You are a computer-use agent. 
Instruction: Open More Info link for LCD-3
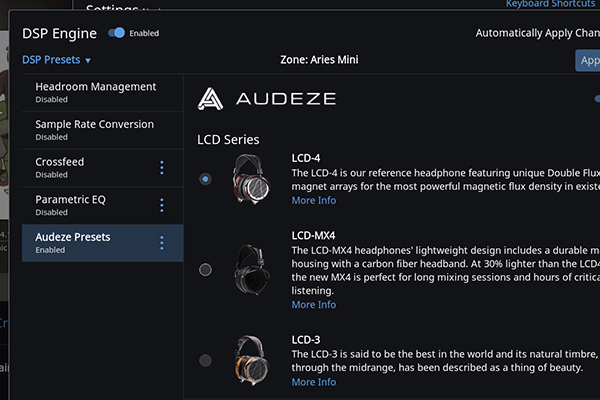[x=313, y=382]
